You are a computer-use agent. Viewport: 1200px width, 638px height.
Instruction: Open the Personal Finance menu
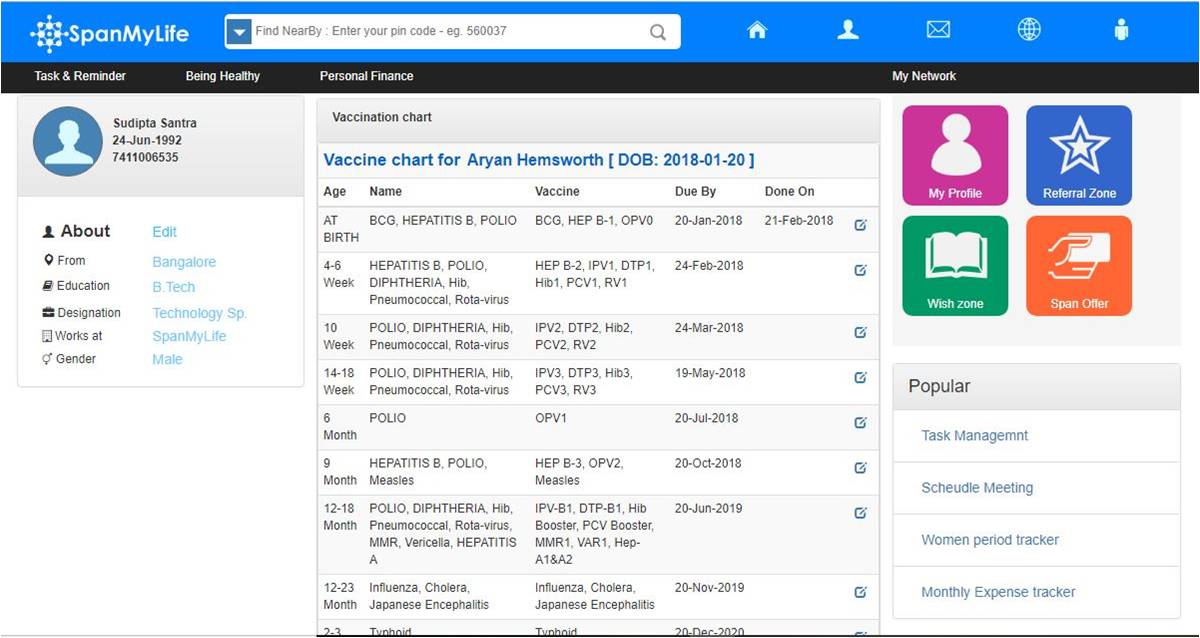point(366,76)
